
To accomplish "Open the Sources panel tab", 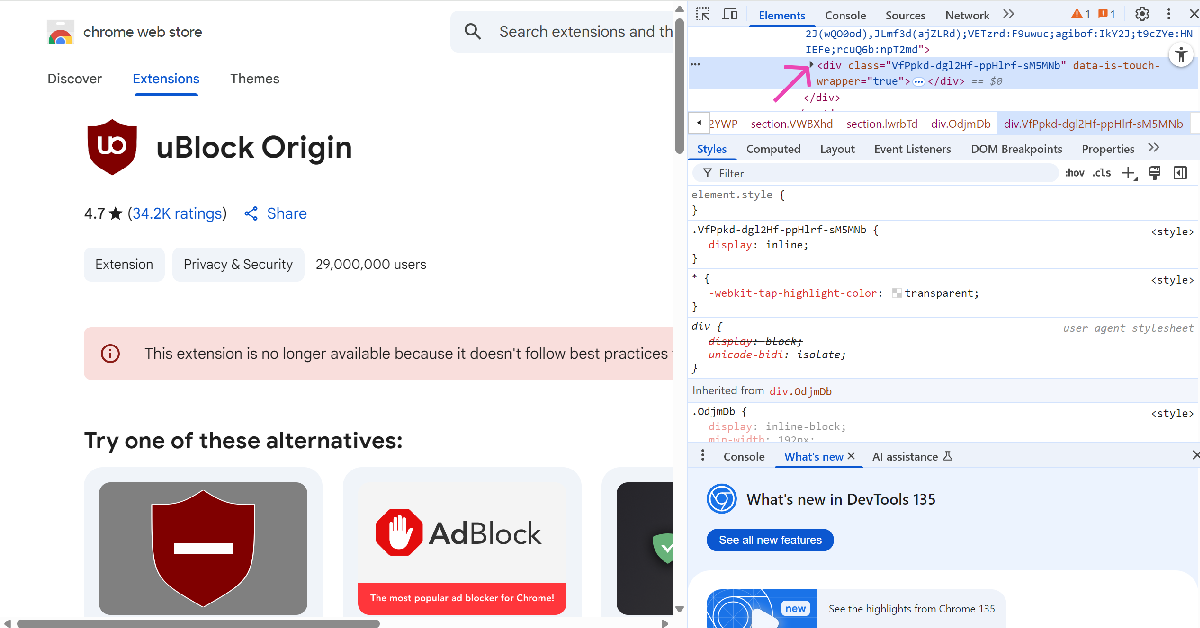I will point(905,15).
